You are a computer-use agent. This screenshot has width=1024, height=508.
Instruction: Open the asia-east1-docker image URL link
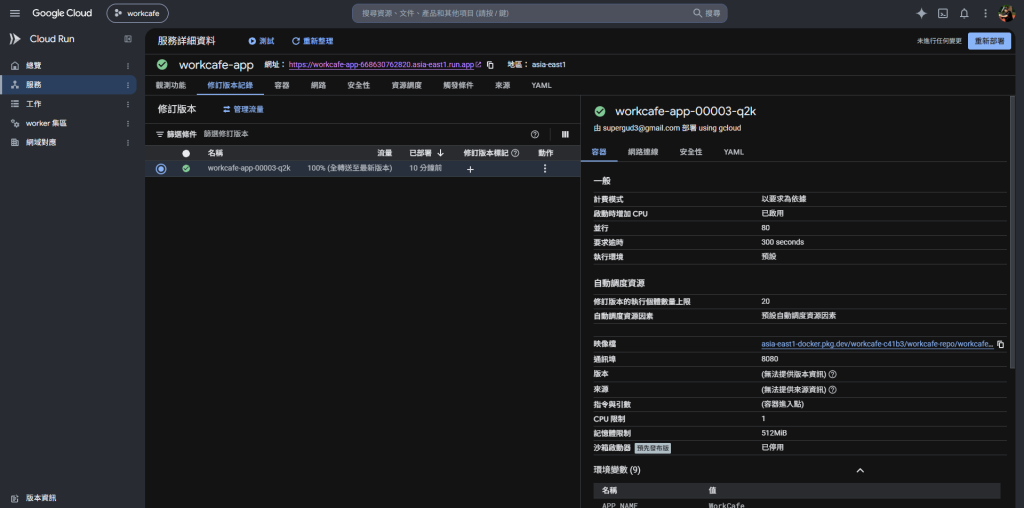coord(877,344)
